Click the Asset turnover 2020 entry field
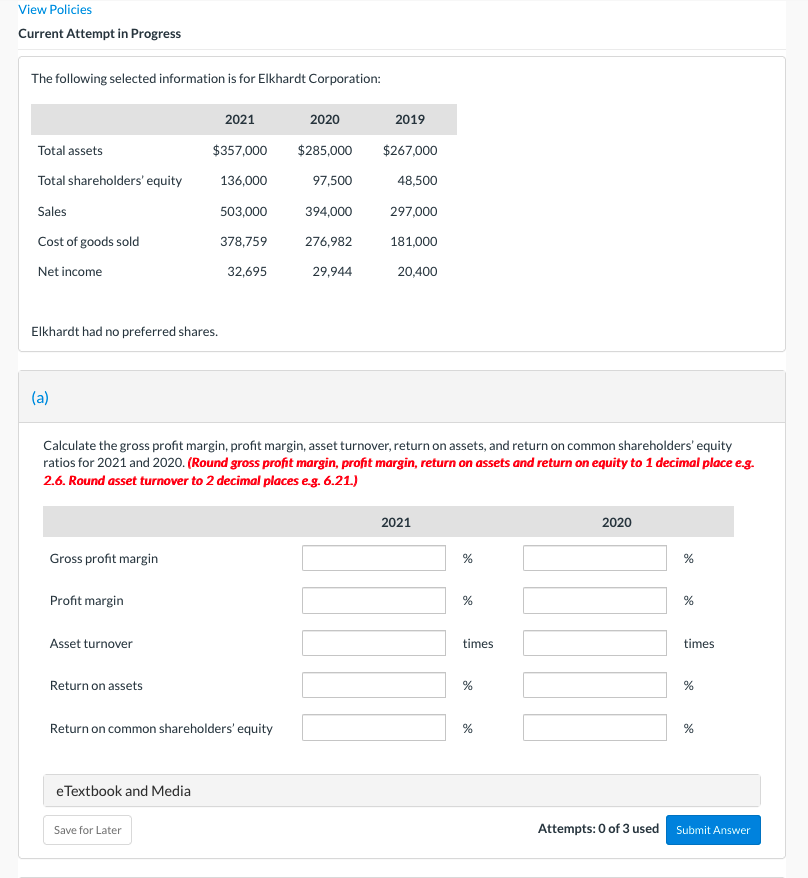The height and width of the screenshot is (878, 808). click(594, 642)
